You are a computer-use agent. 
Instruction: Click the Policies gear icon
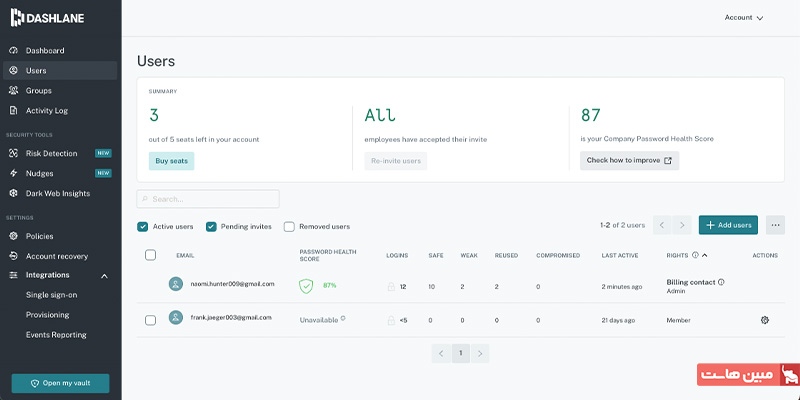[x=14, y=236]
